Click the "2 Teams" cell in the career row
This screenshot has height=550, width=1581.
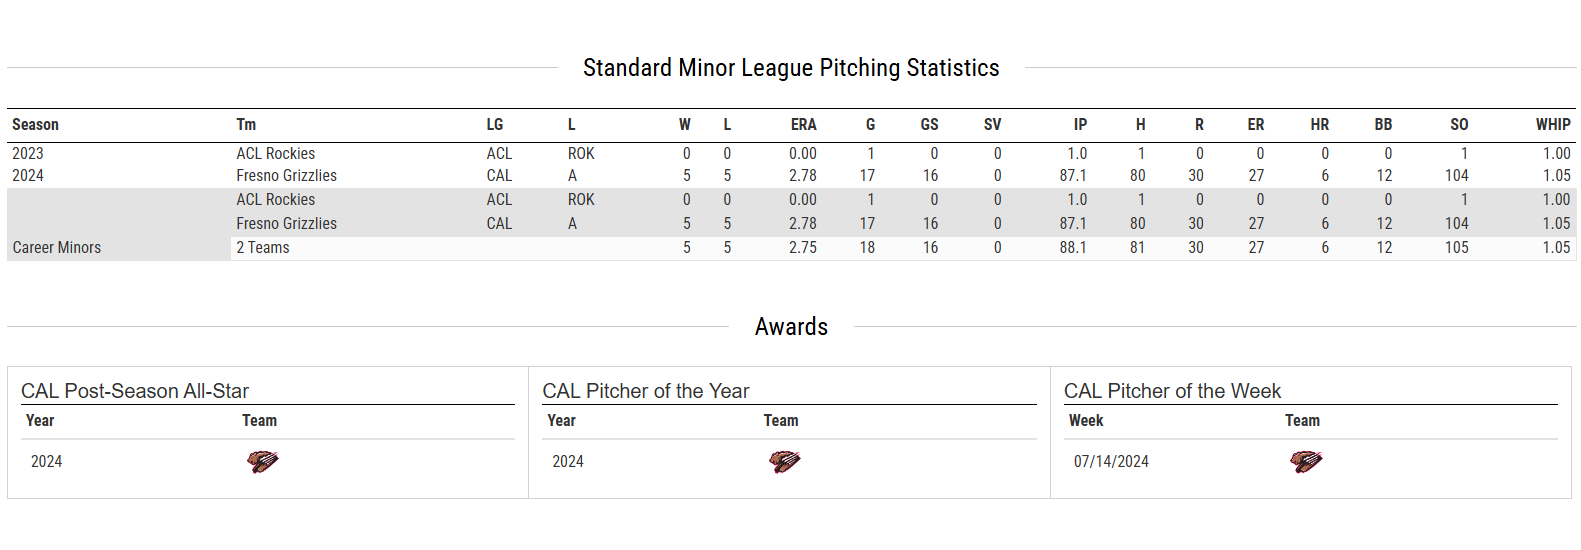point(263,248)
